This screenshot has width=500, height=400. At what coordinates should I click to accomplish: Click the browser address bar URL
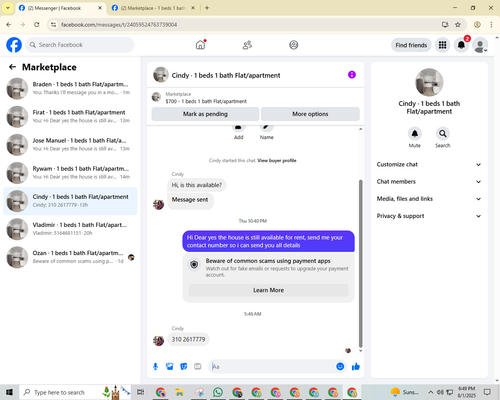click(x=119, y=25)
